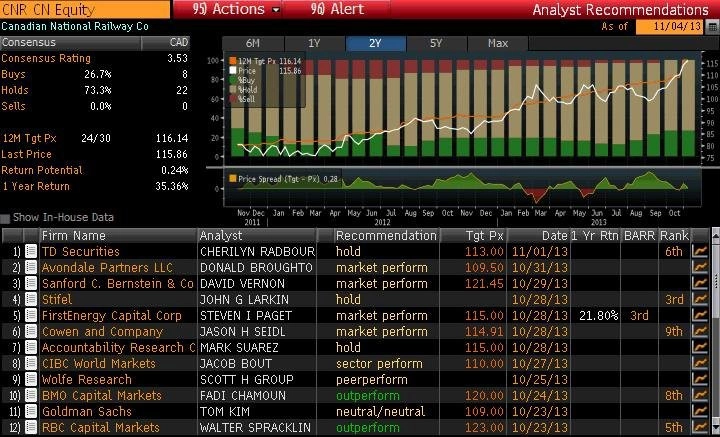Click the Price Spread legend swatch
Image resolution: width=720 pixels, height=437 pixels.
pos(233,179)
